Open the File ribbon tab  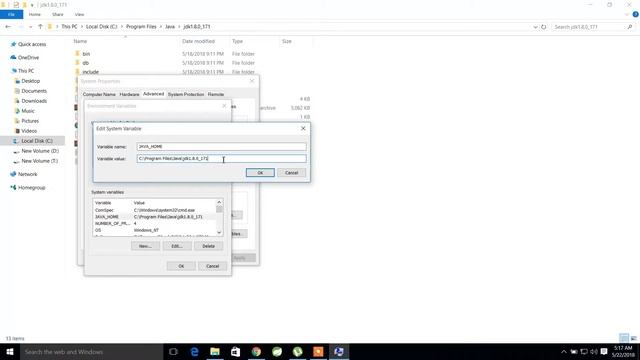11,14
